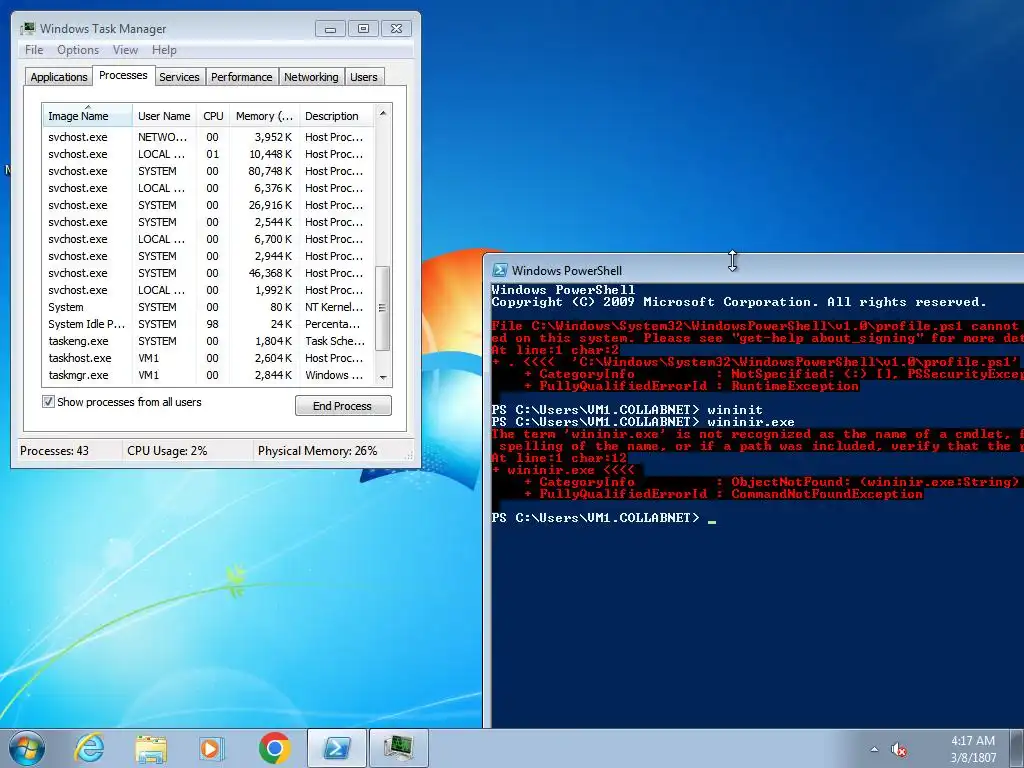Launch Internet Explorer from taskbar

pos(89,748)
